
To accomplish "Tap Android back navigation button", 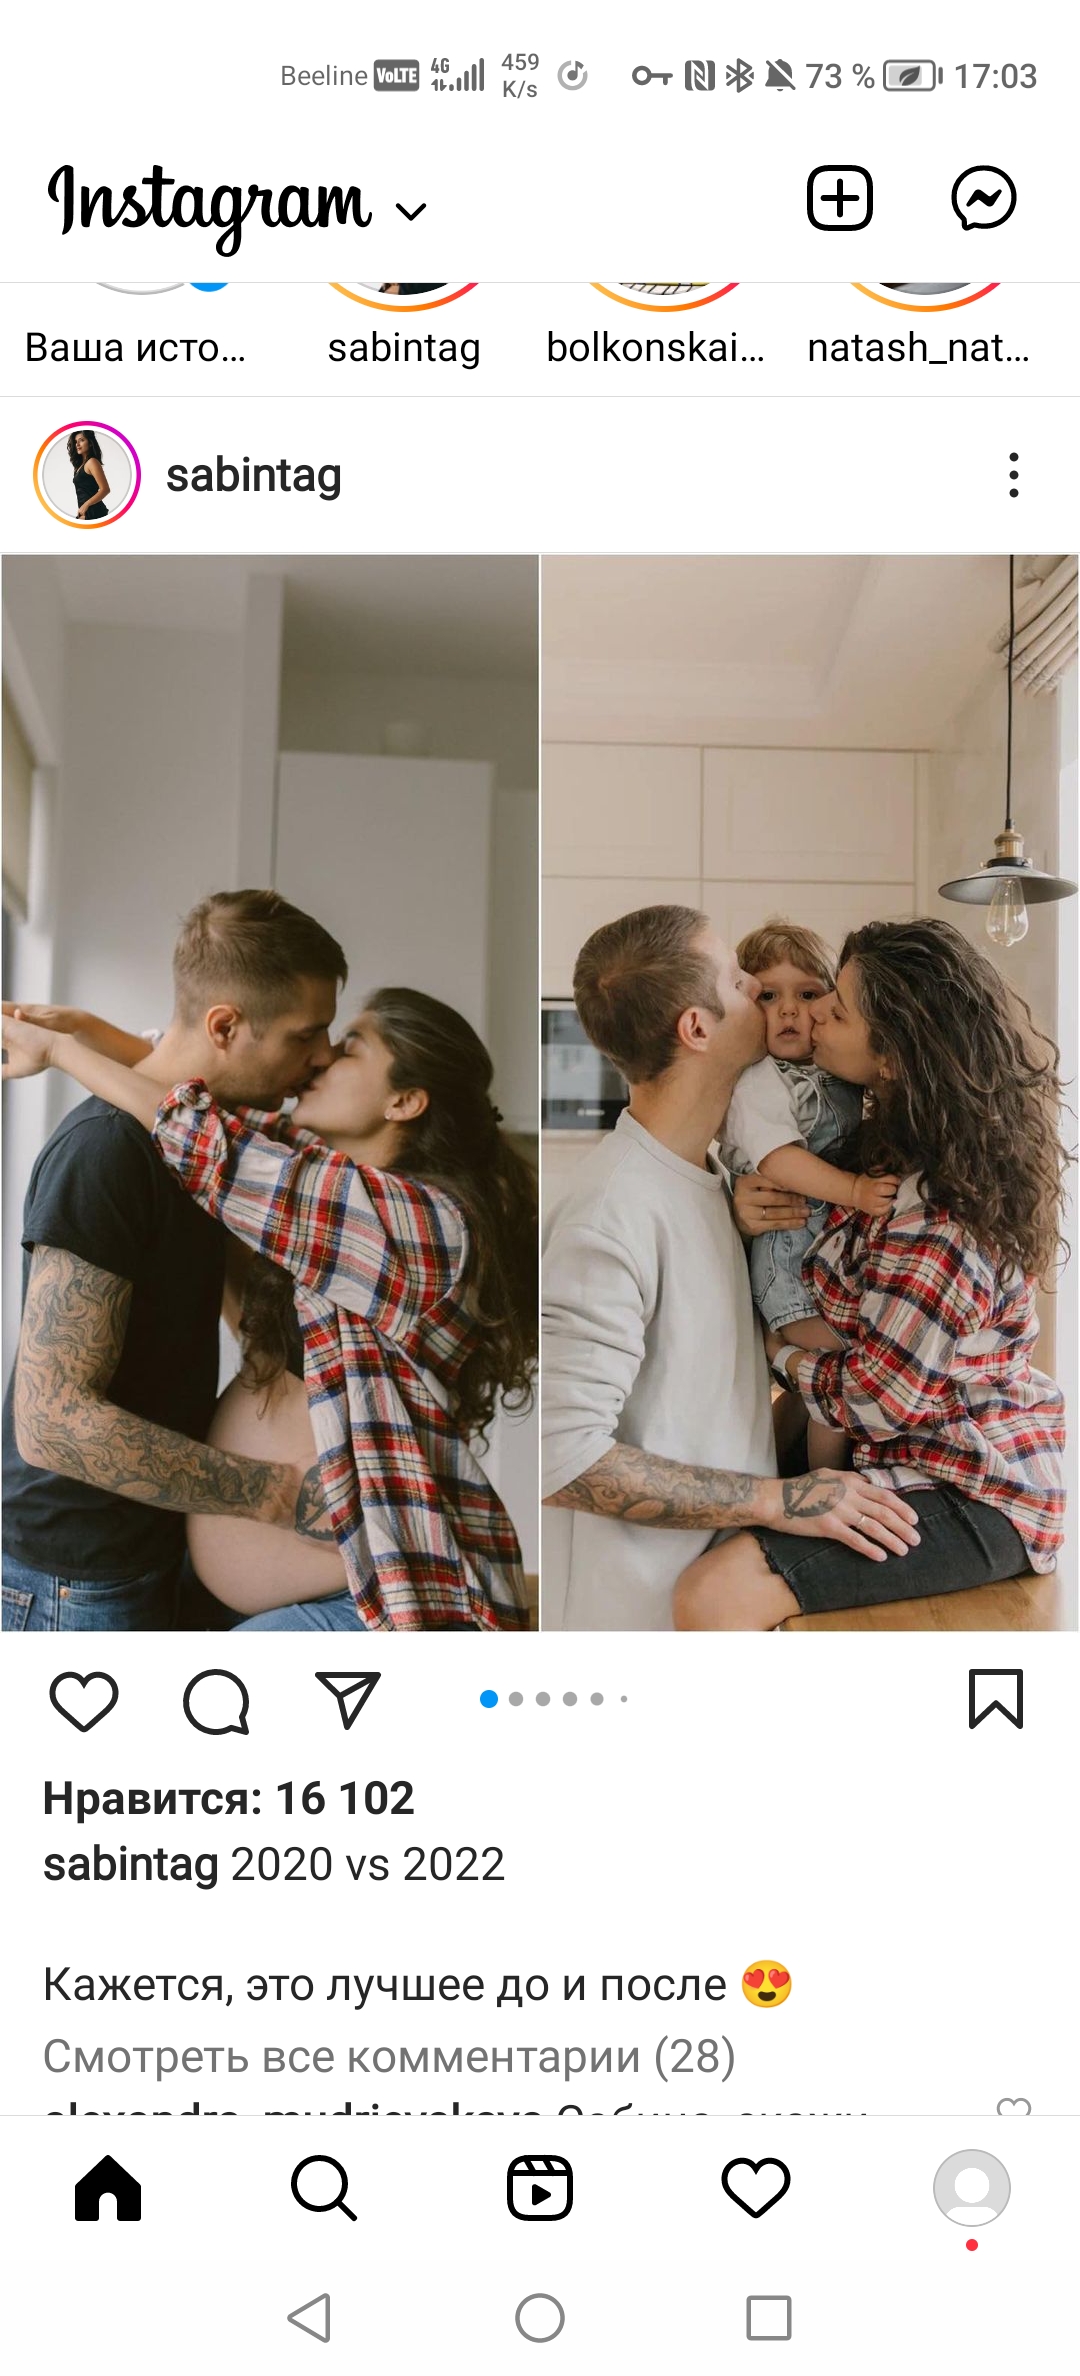I will tap(309, 2318).
